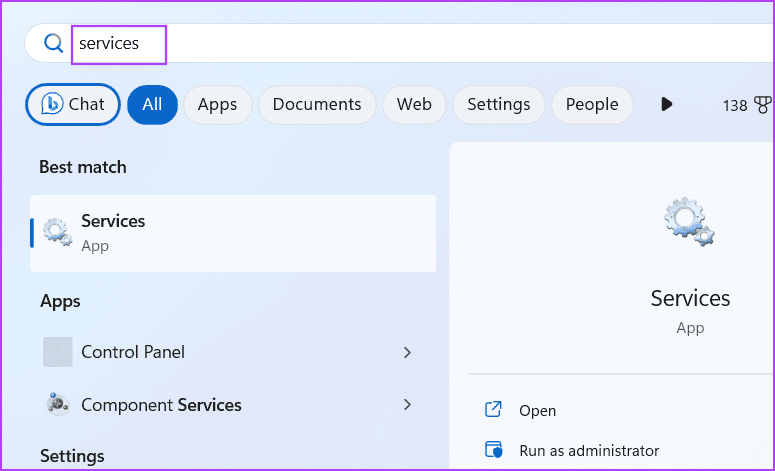Expand the Control Panel result chevron
The image size is (775, 471).
(x=407, y=352)
